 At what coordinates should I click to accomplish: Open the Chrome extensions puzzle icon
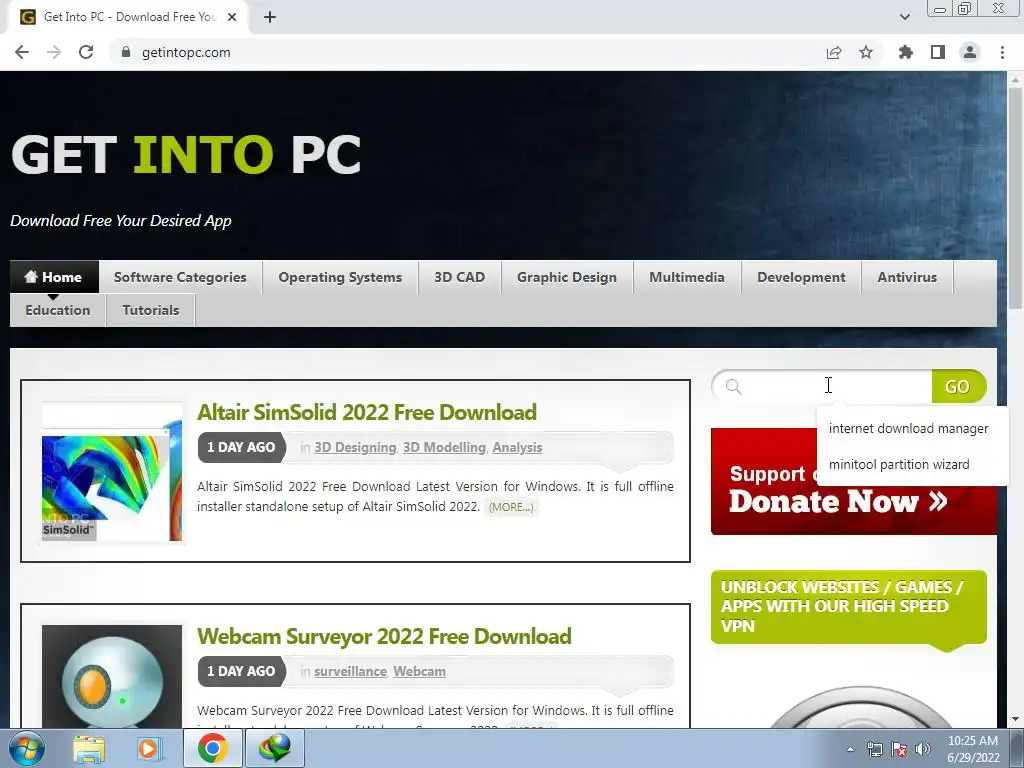click(906, 52)
